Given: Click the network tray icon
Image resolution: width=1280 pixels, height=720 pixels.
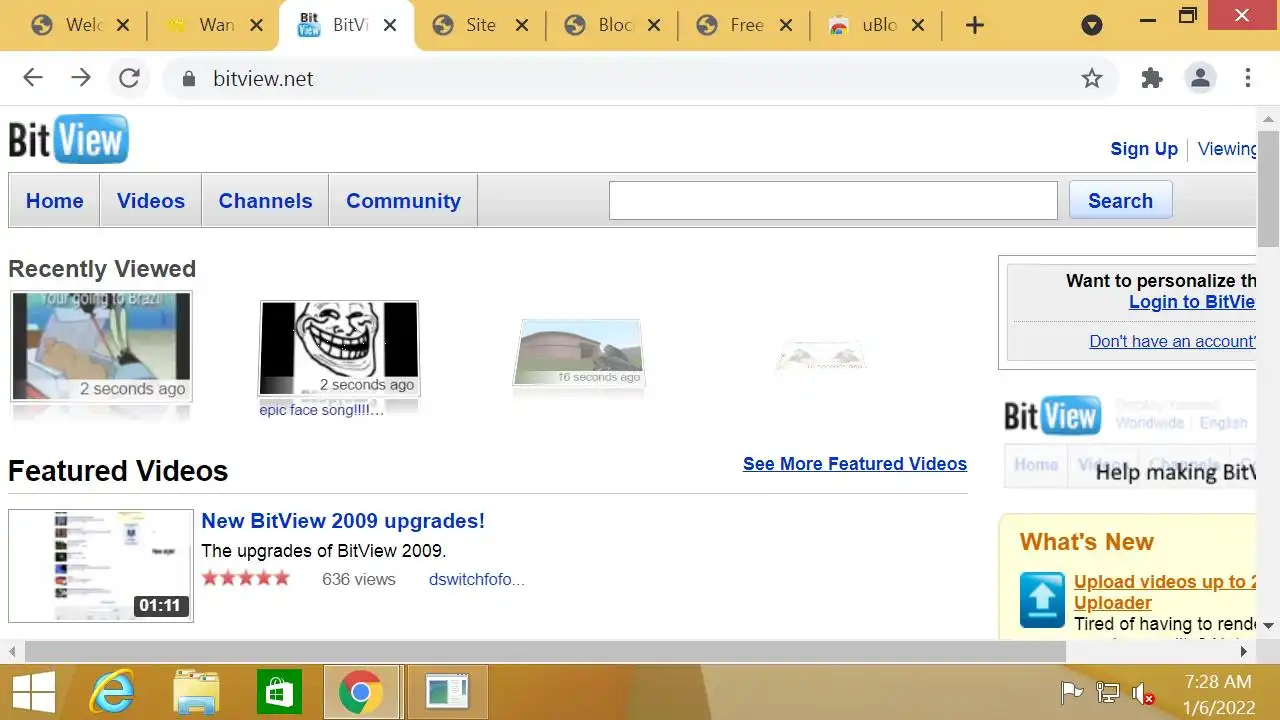Looking at the screenshot, I should pyautogui.click(x=1107, y=692).
